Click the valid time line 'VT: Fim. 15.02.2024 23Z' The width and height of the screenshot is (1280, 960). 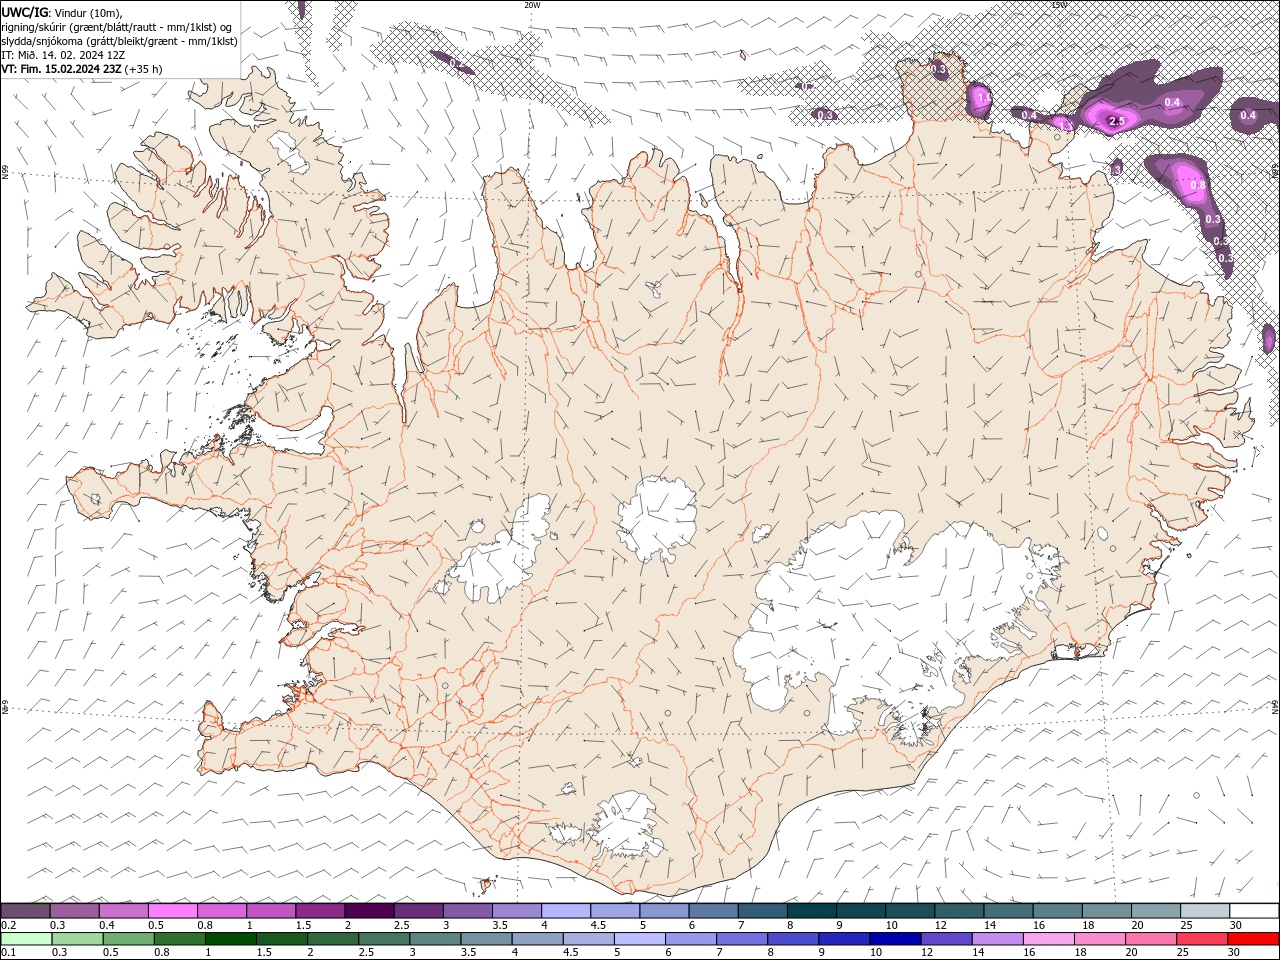pos(63,69)
